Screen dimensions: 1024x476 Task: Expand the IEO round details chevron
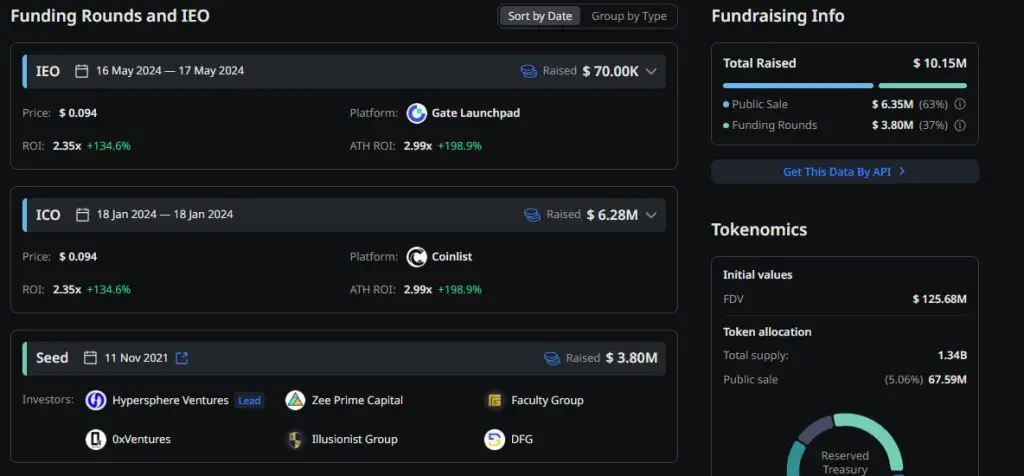pyautogui.click(x=651, y=71)
